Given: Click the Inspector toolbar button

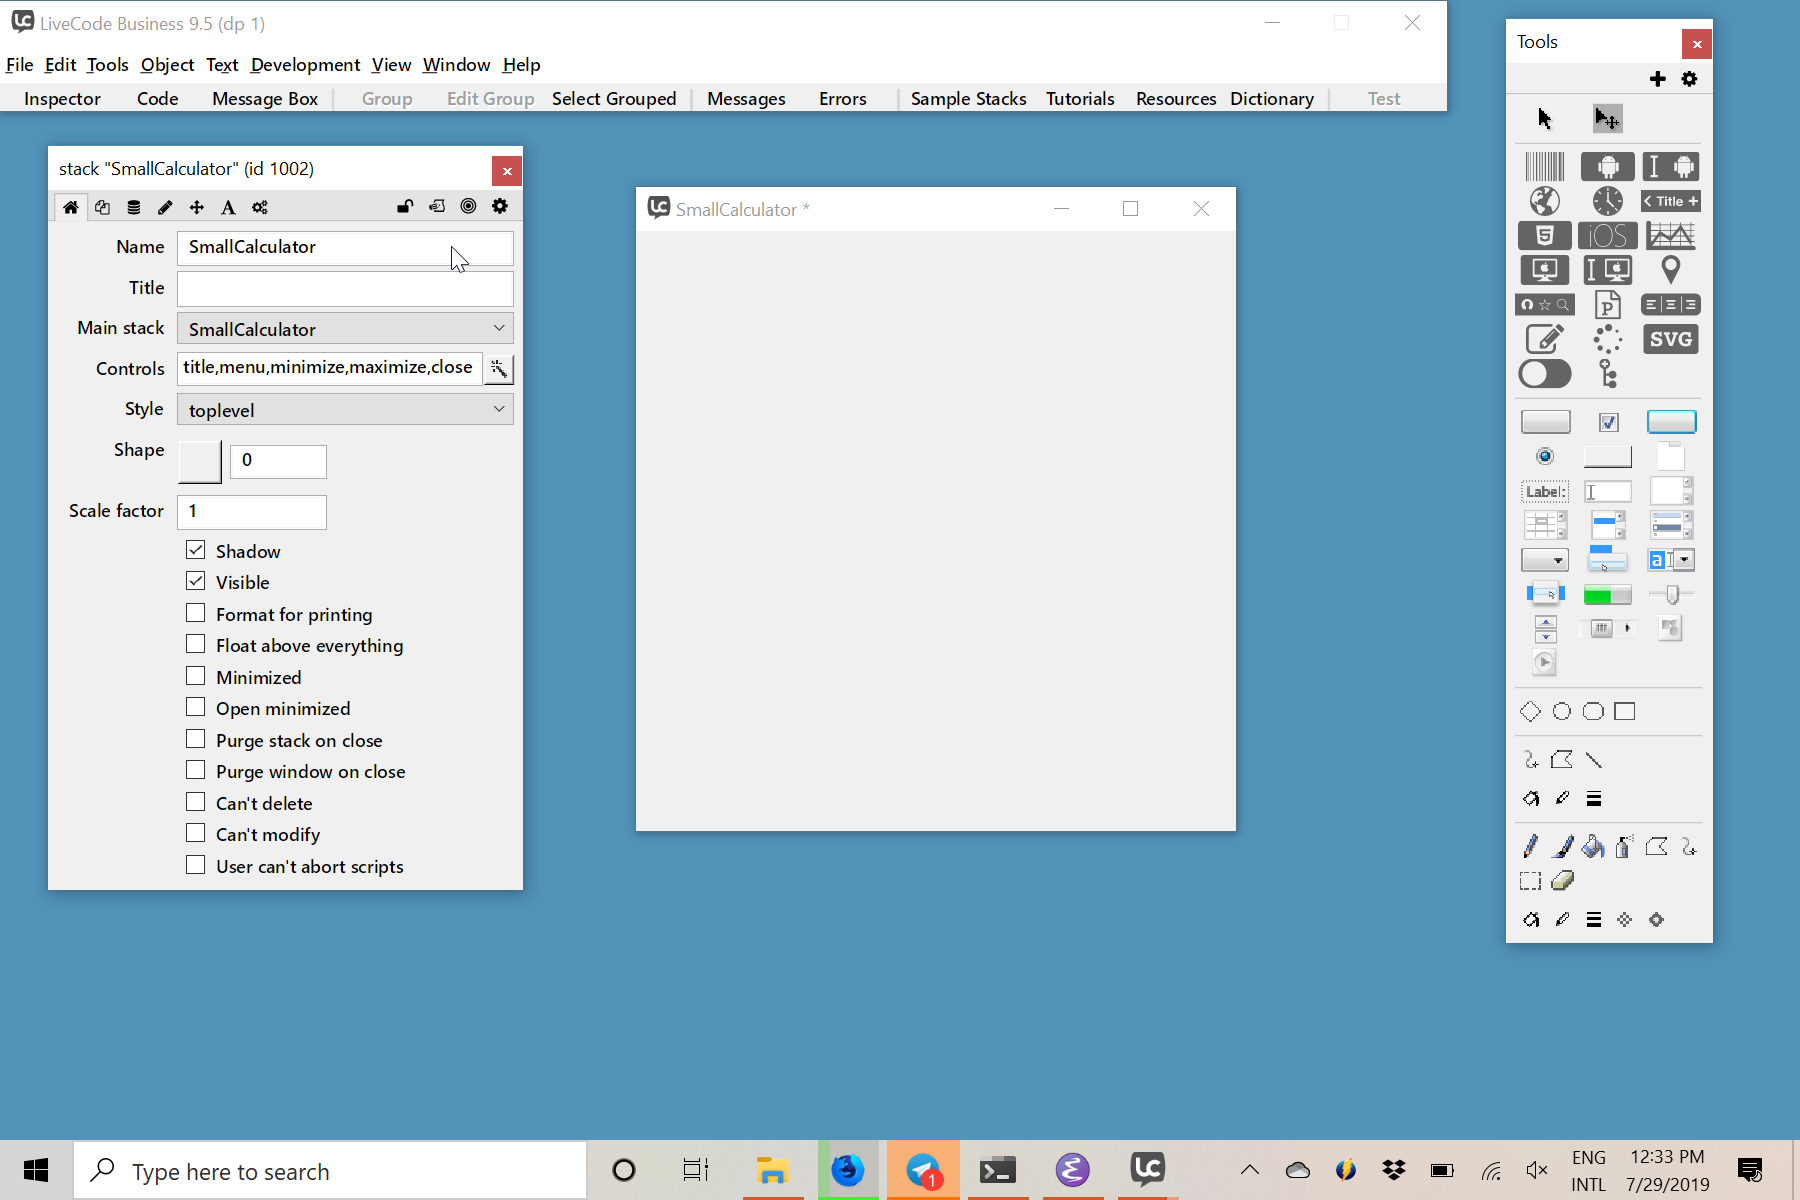Looking at the screenshot, I should [62, 99].
